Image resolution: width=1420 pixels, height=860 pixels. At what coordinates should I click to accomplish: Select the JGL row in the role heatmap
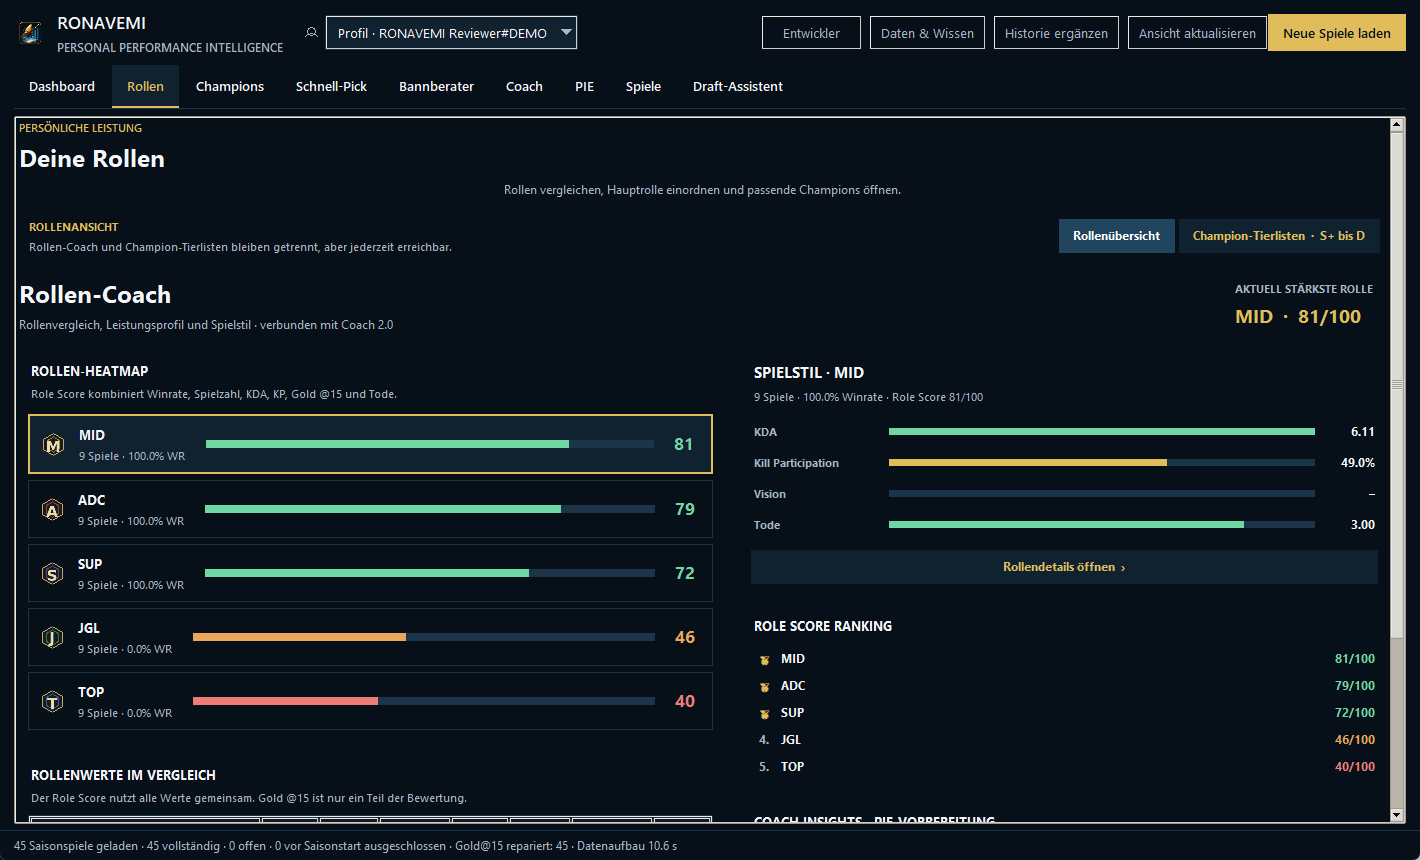370,637
